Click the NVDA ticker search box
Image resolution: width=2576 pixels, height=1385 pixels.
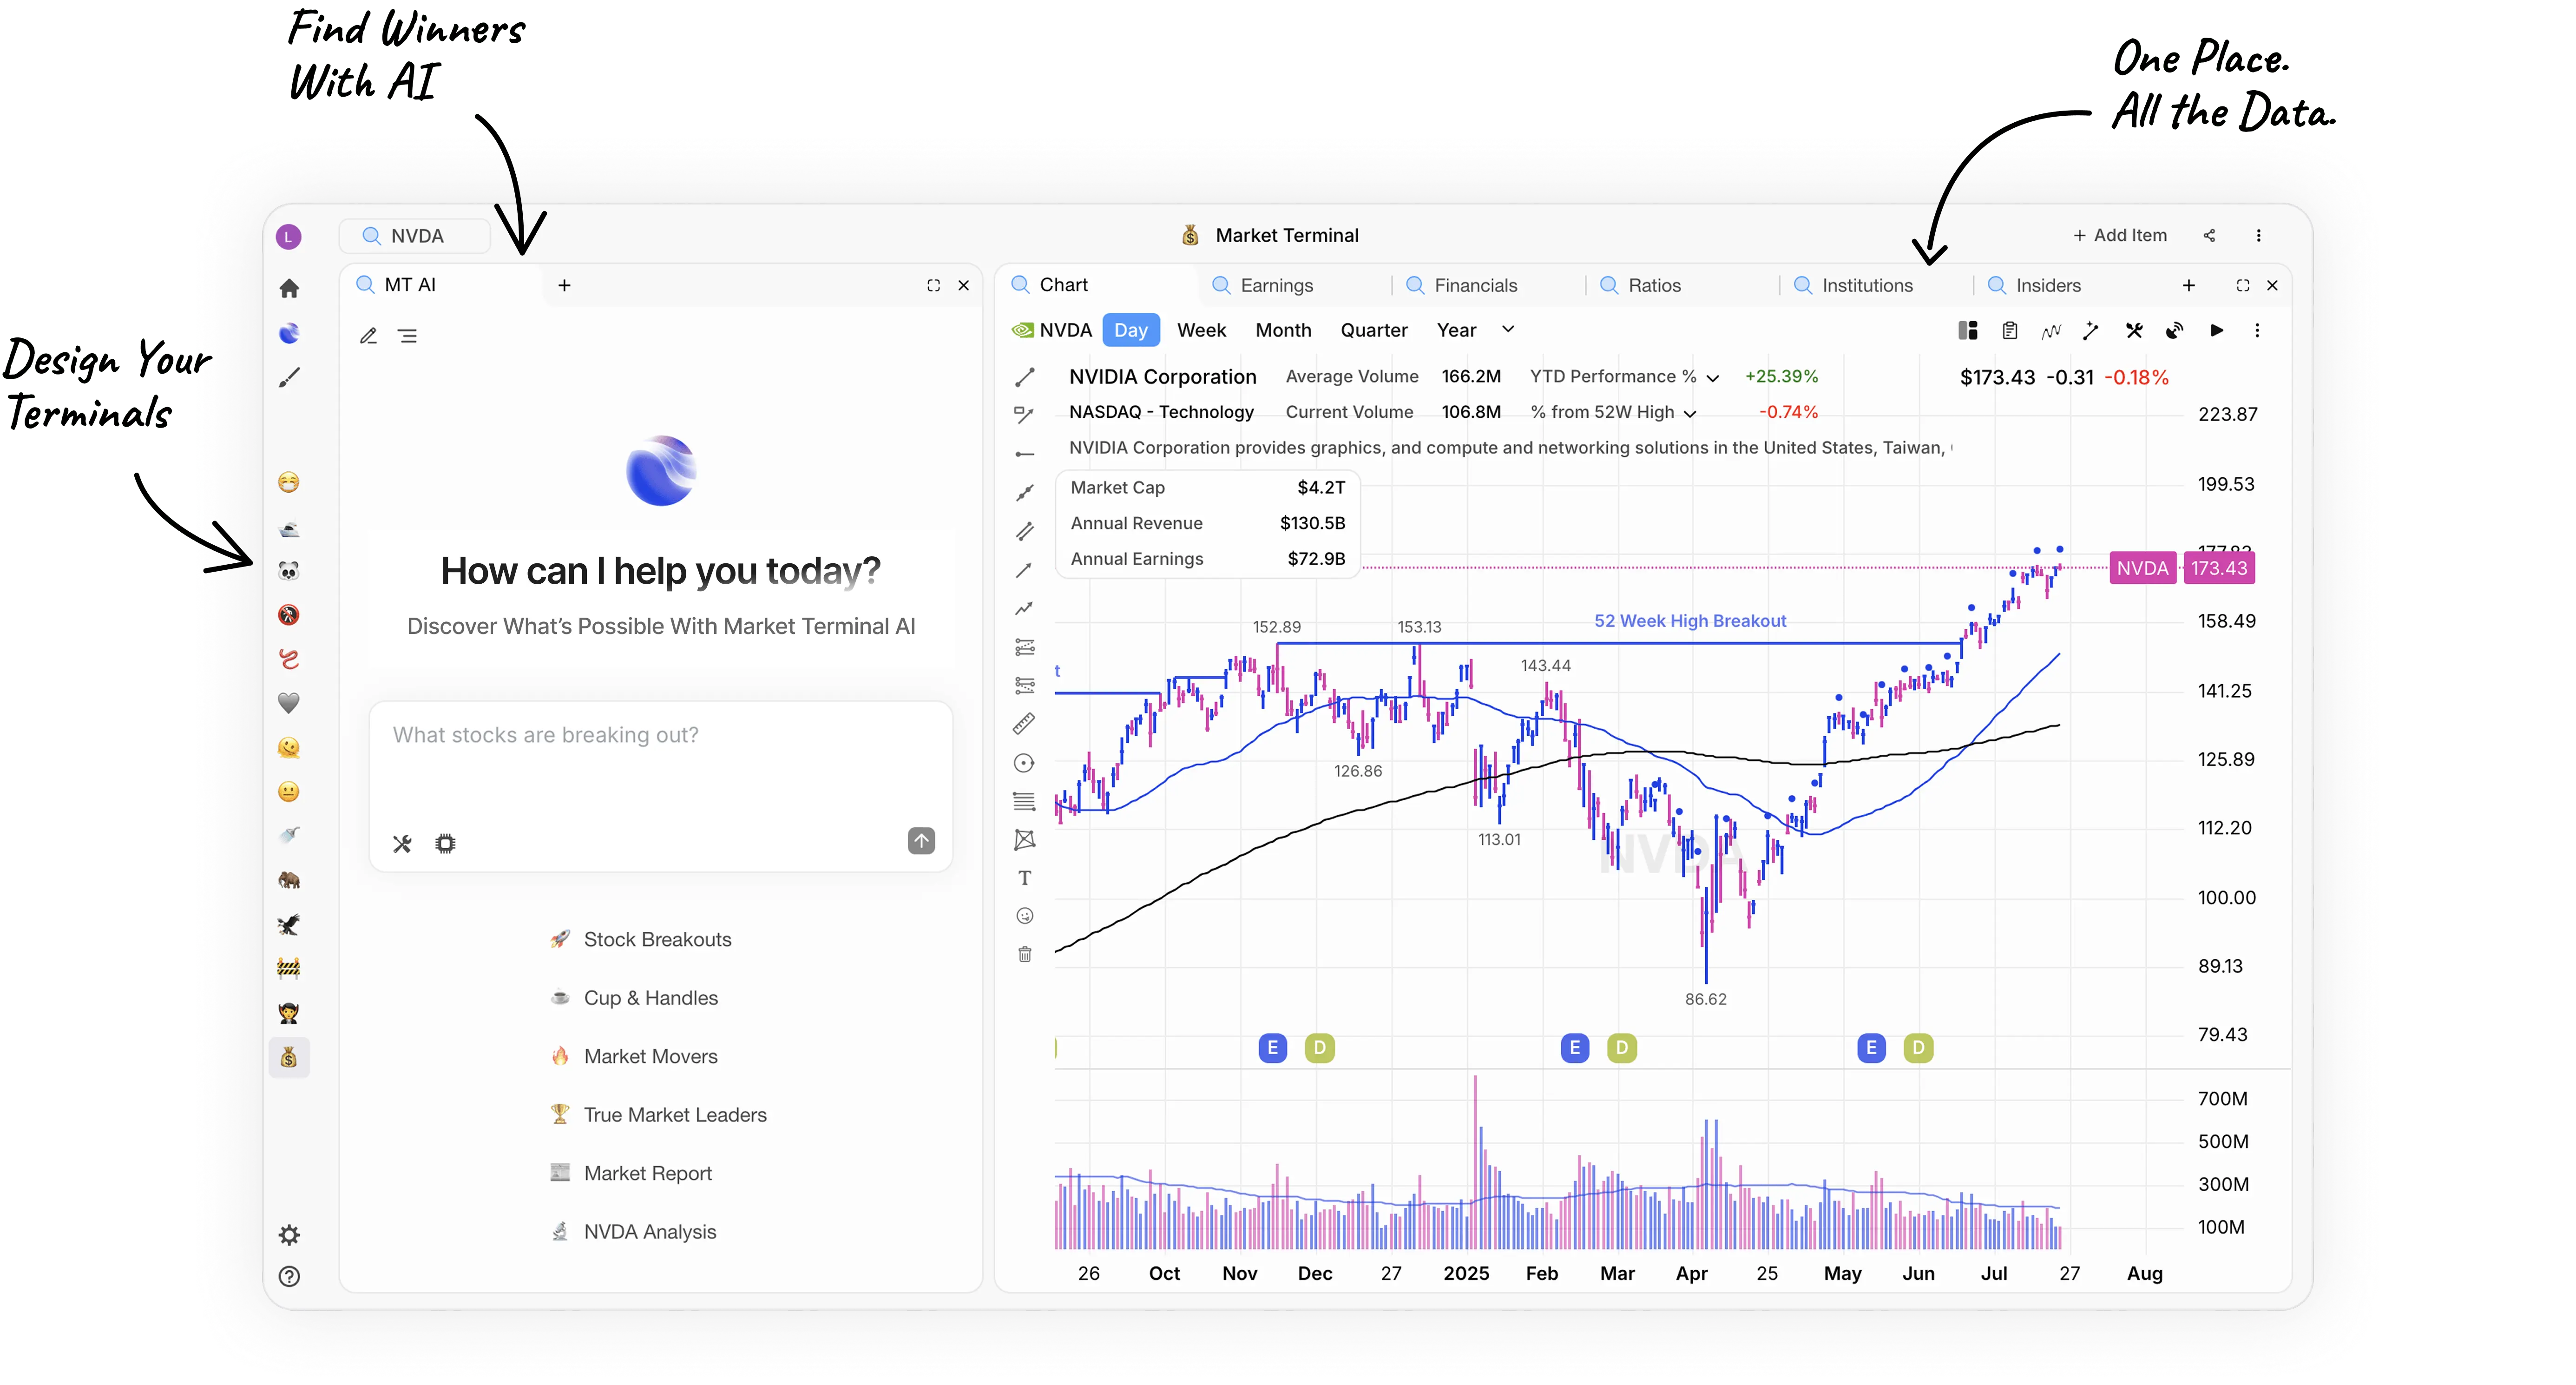coord(415,236)
